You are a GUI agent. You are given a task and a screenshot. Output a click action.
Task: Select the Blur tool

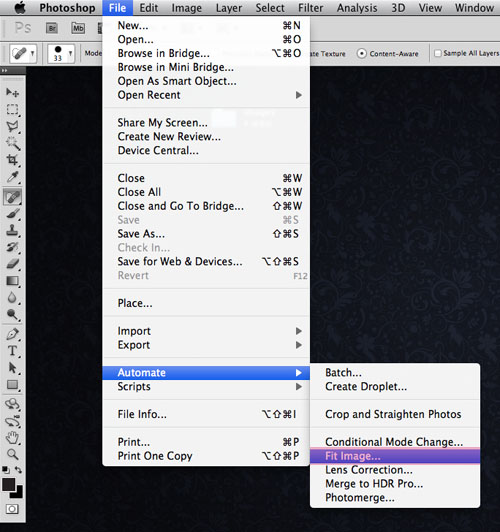[x=13, y=298]
